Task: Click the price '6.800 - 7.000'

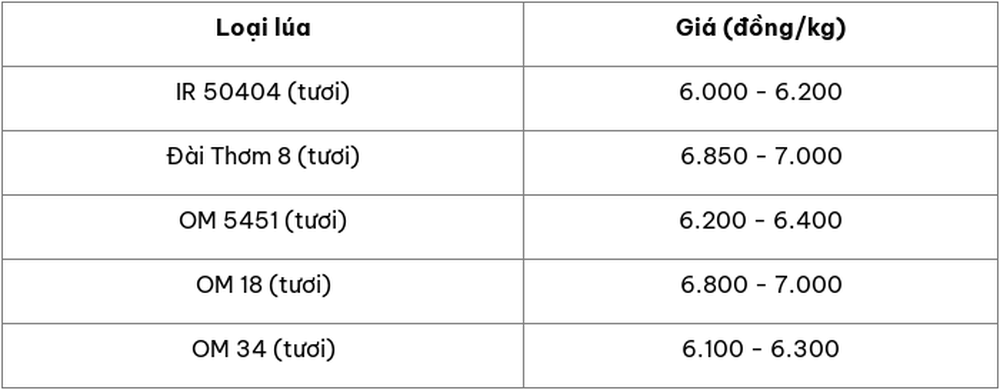Action: (x=761, y=285)
